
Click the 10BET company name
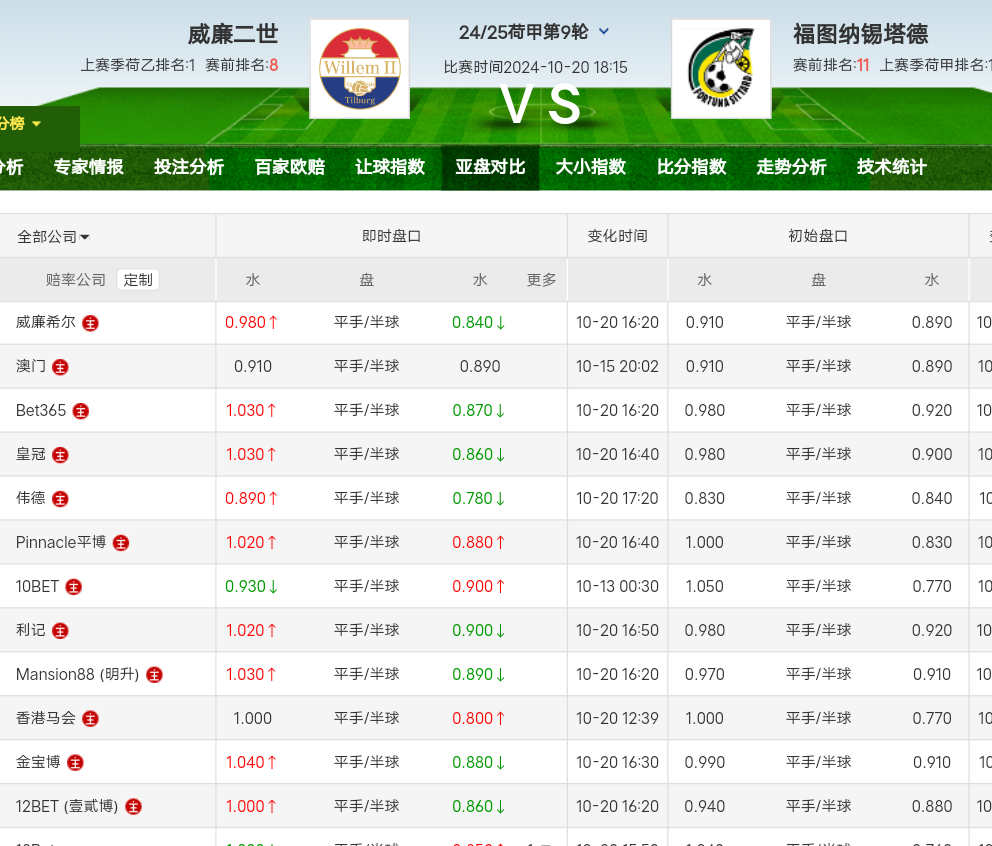click(x=37, y=586)
